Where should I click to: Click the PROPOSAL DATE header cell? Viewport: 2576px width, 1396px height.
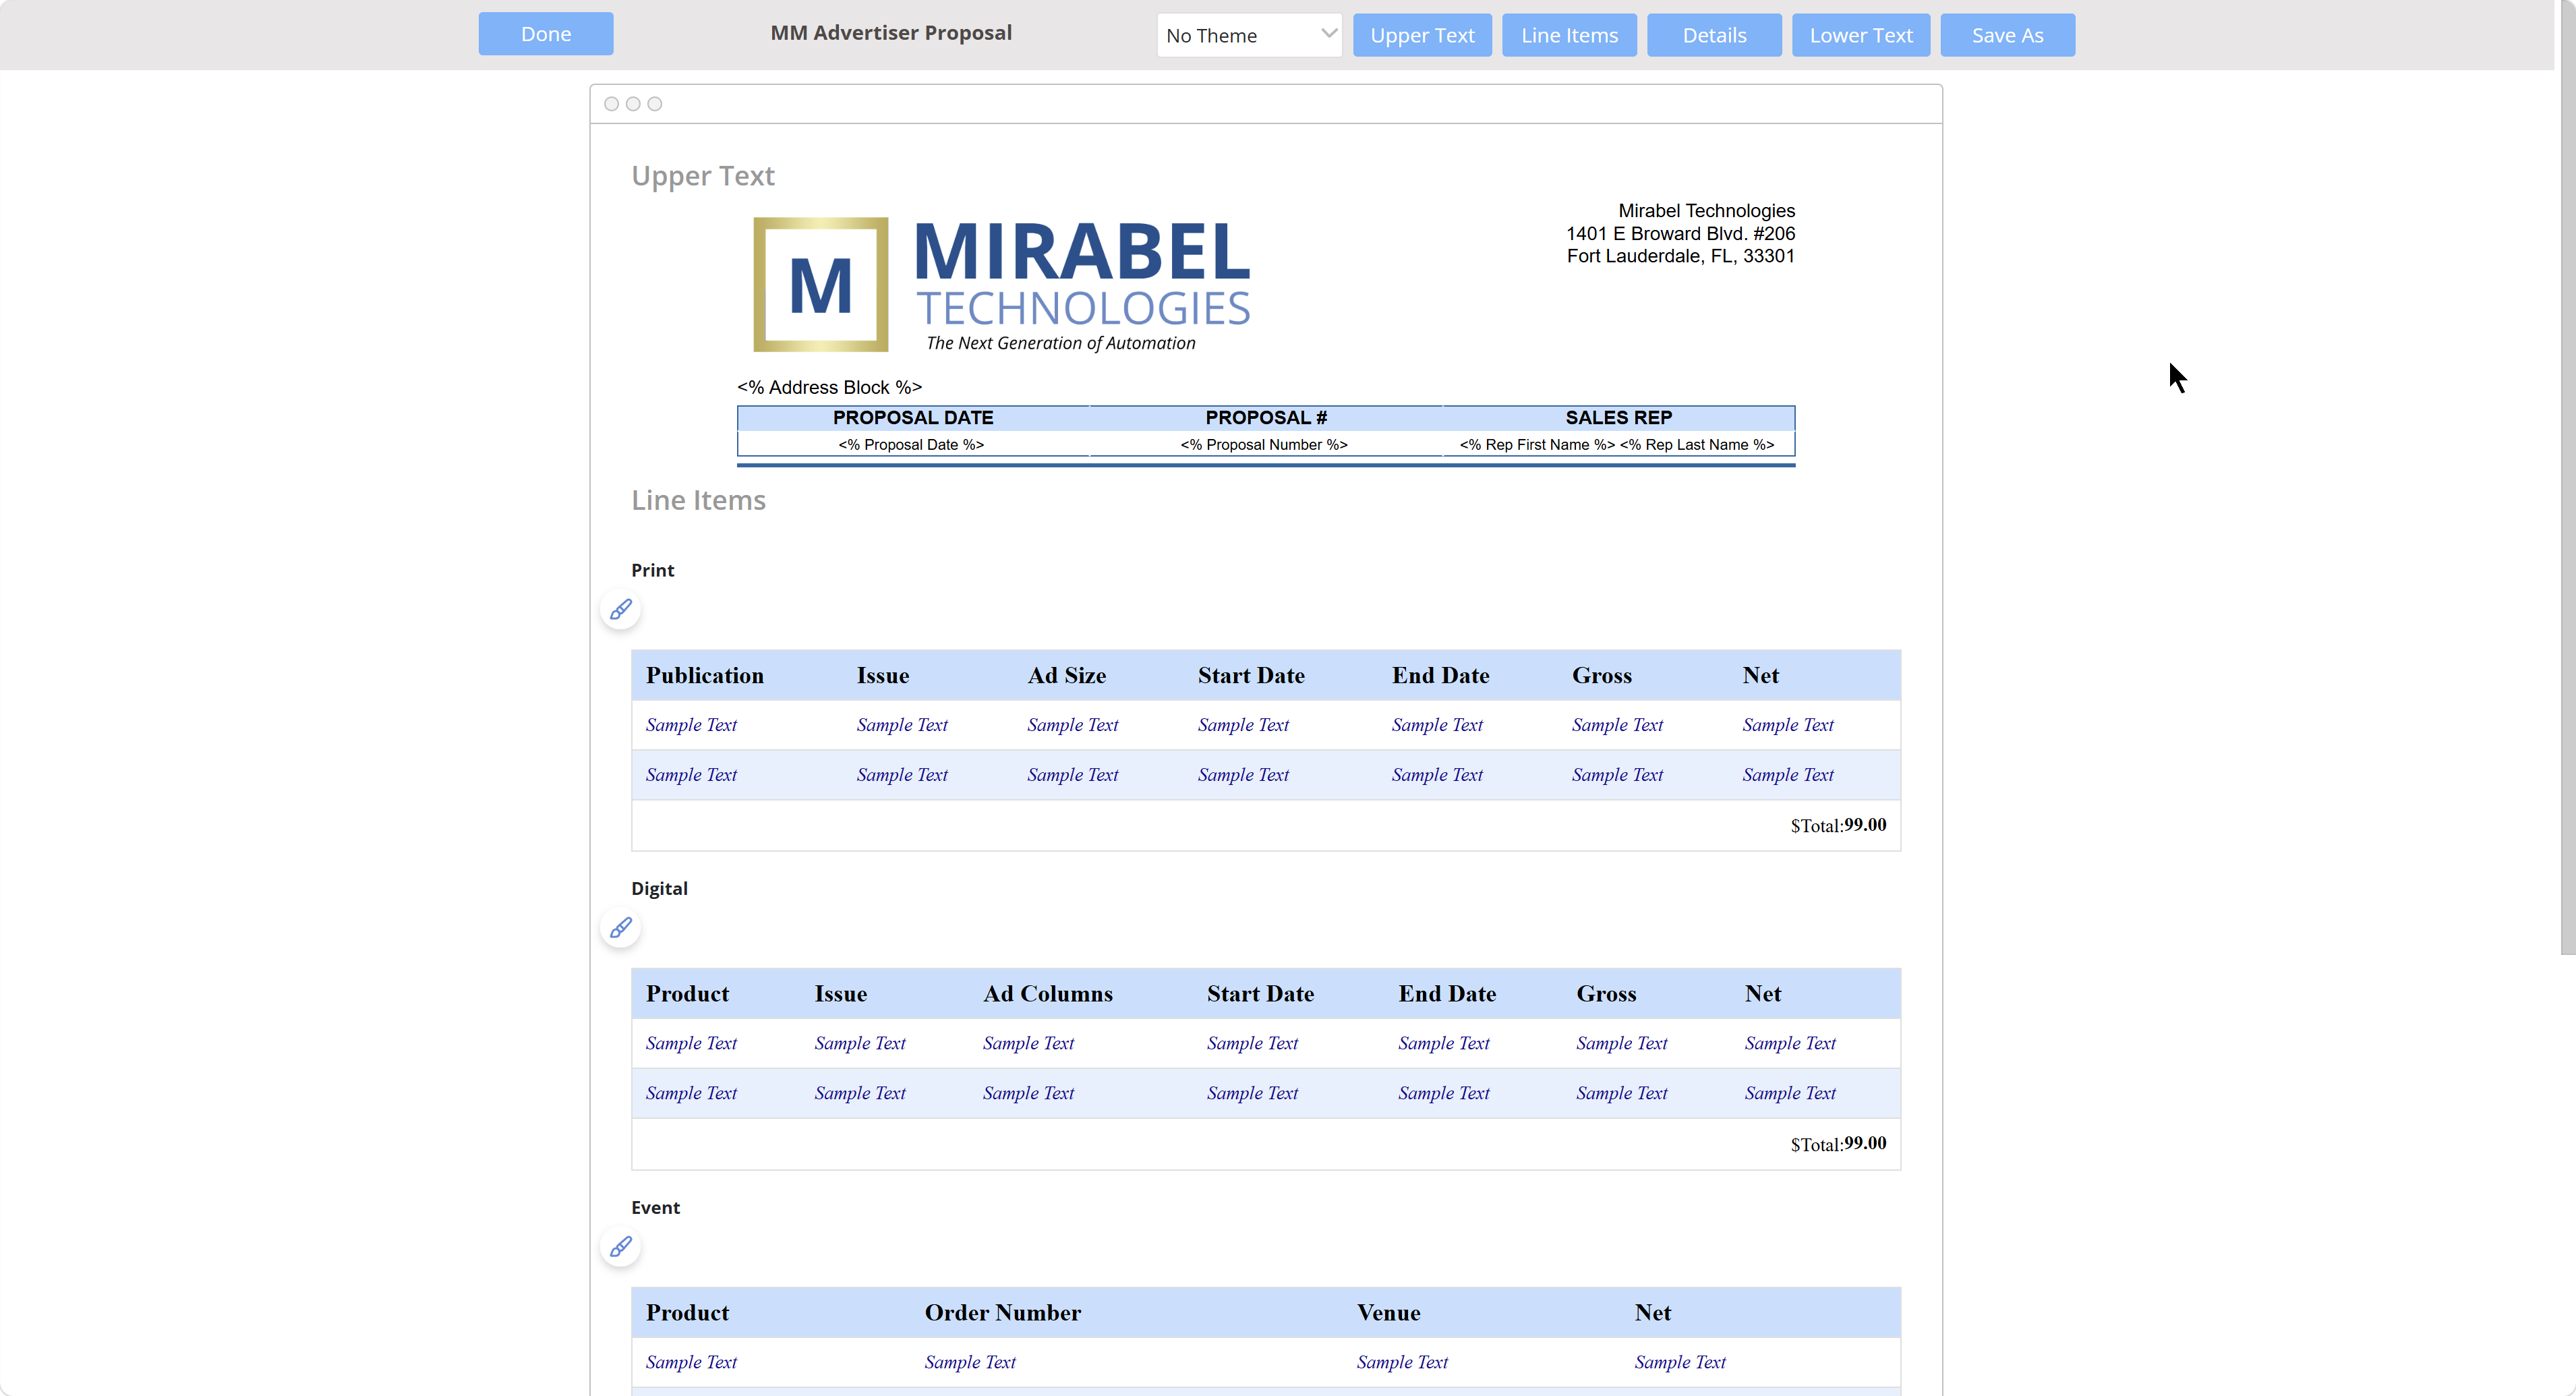[913, 418]
